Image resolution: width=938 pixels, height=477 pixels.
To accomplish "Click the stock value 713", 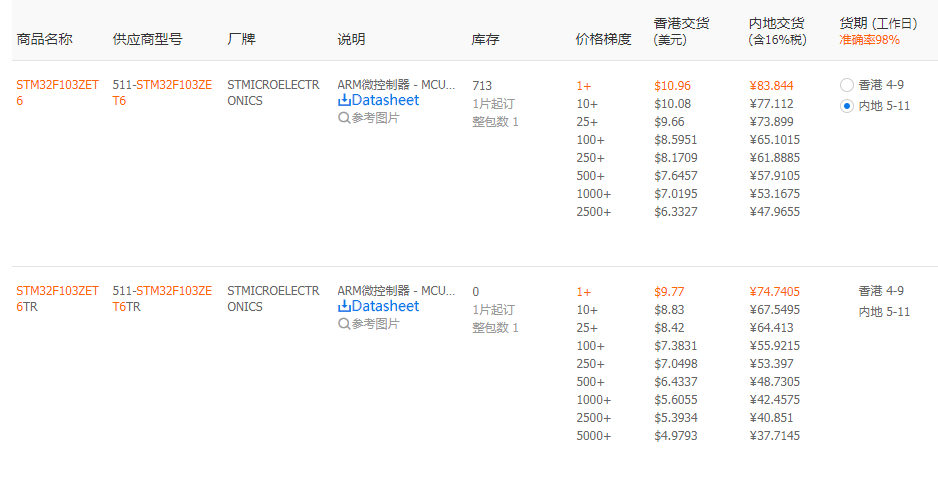I will (x=482, y=86).
